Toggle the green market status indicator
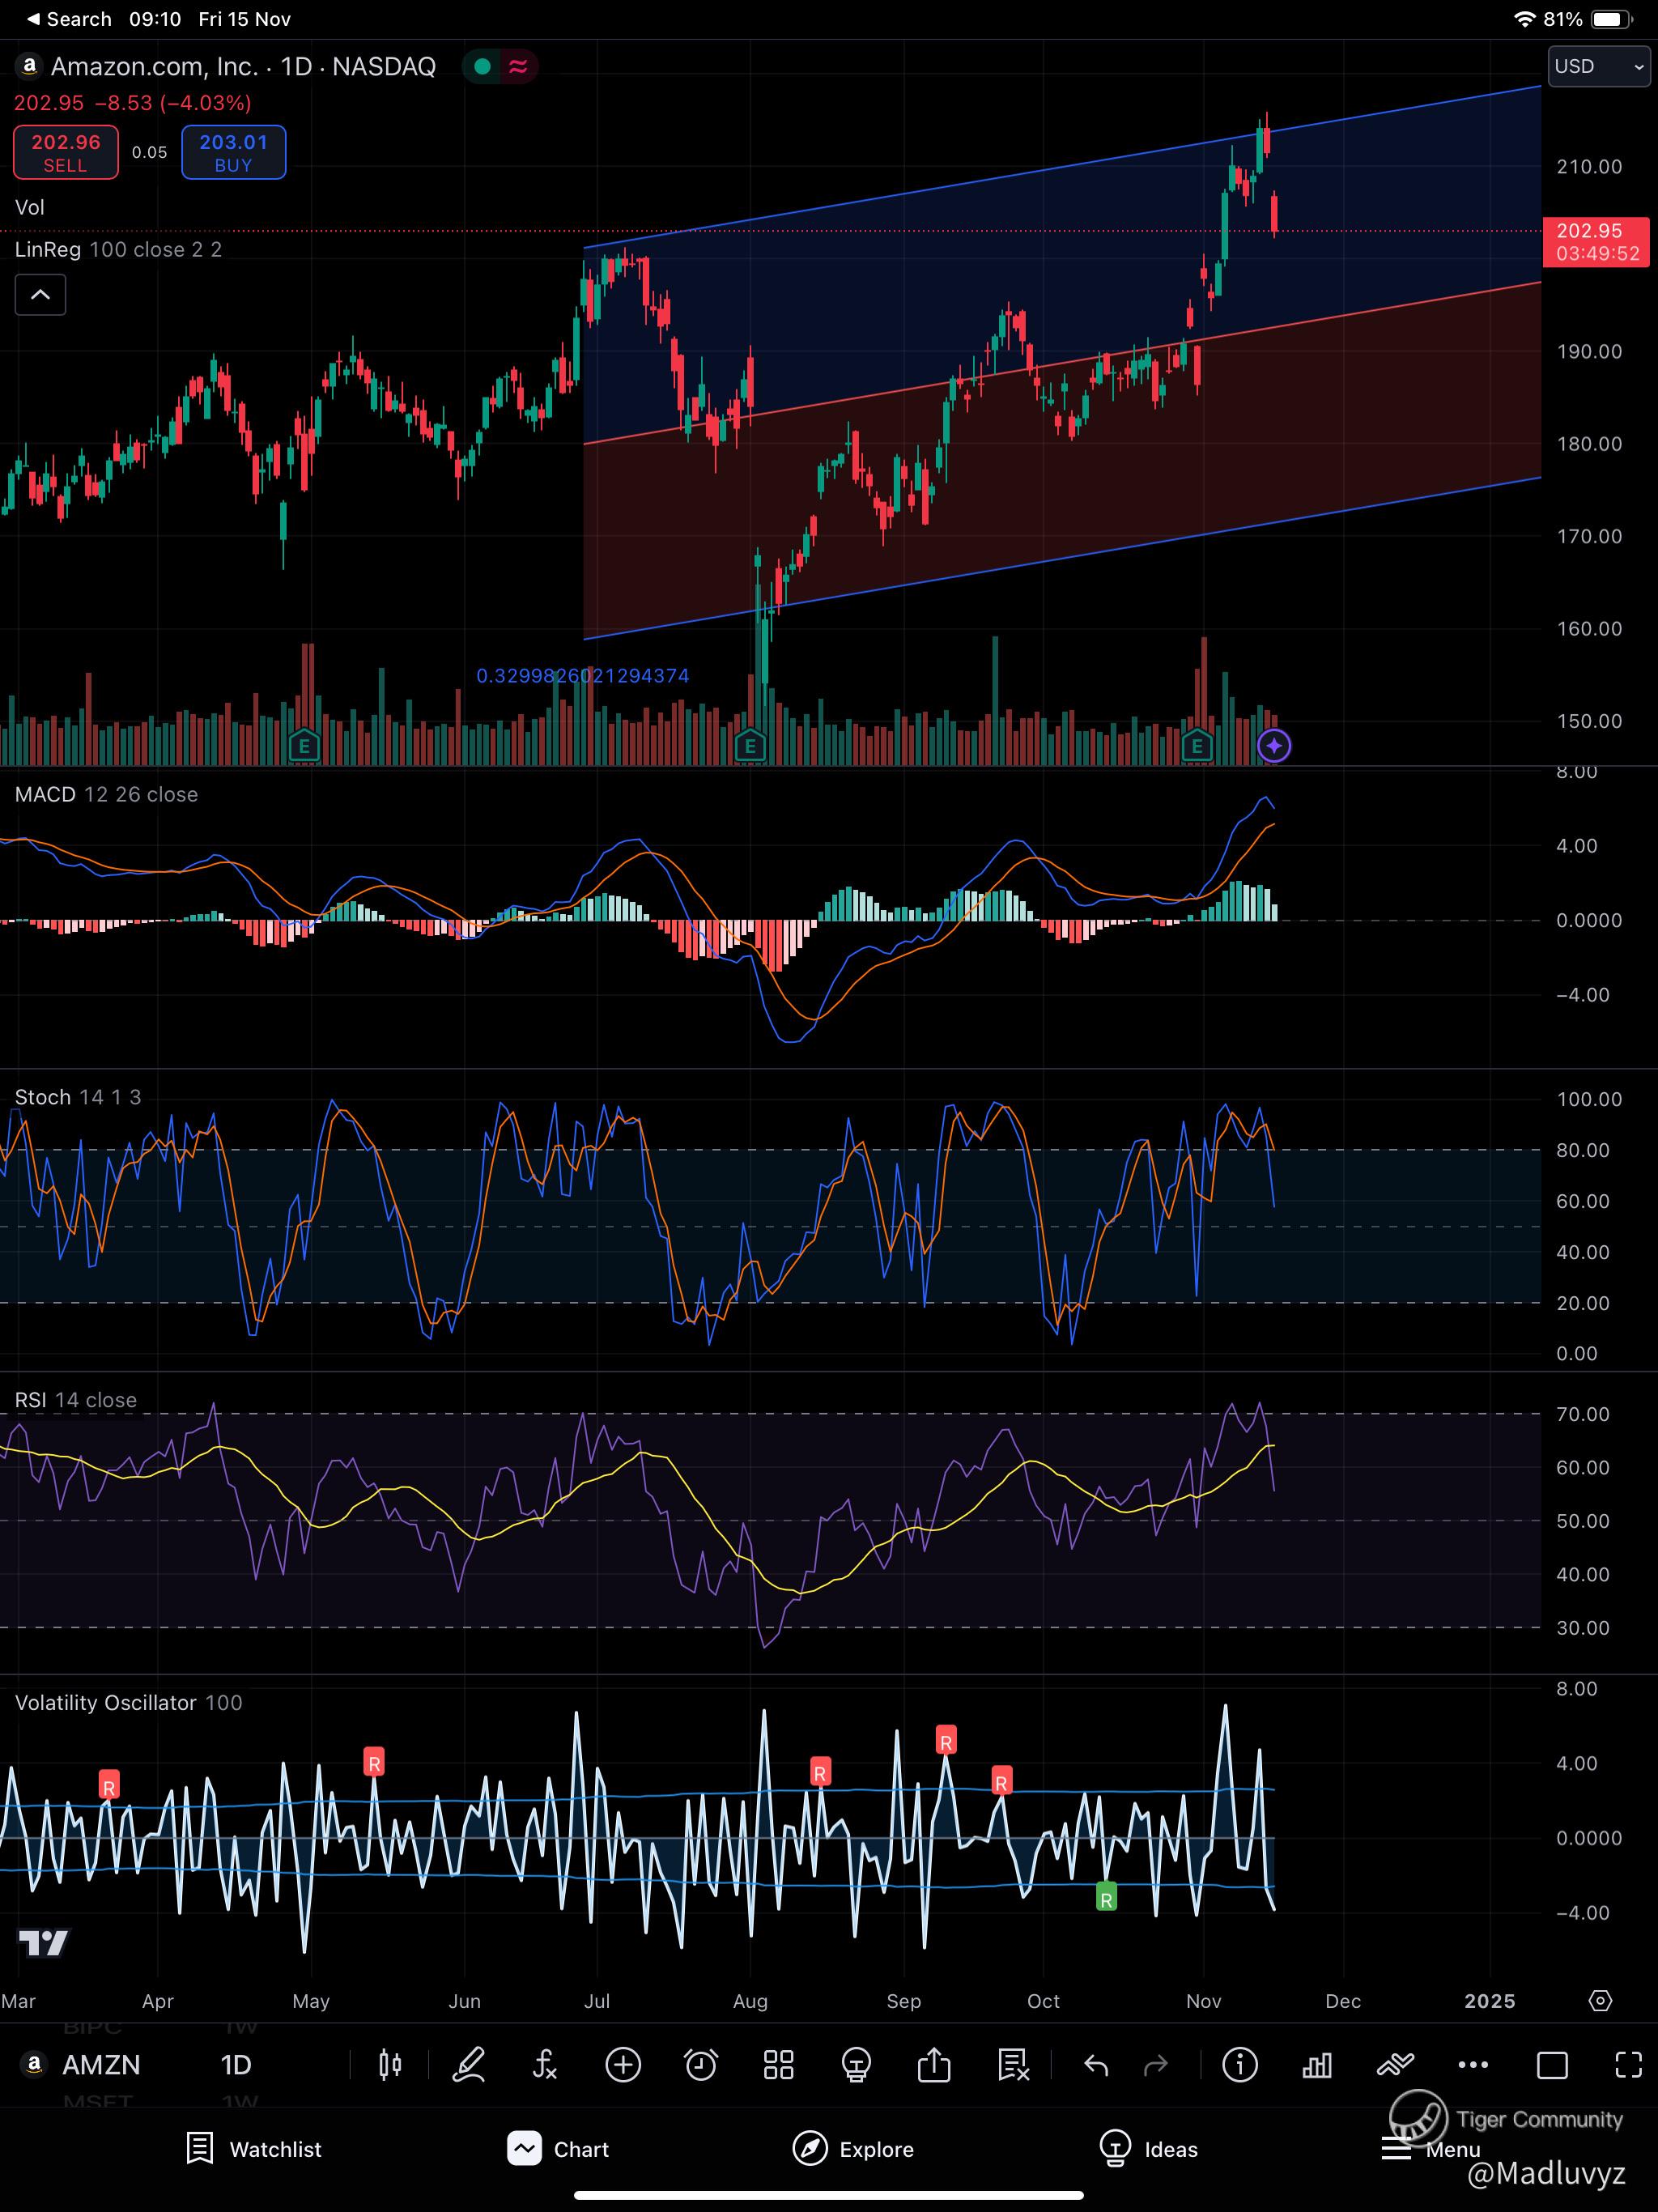The height and width of the screenshot is (2212, 1658). click(x=482, y=67)
